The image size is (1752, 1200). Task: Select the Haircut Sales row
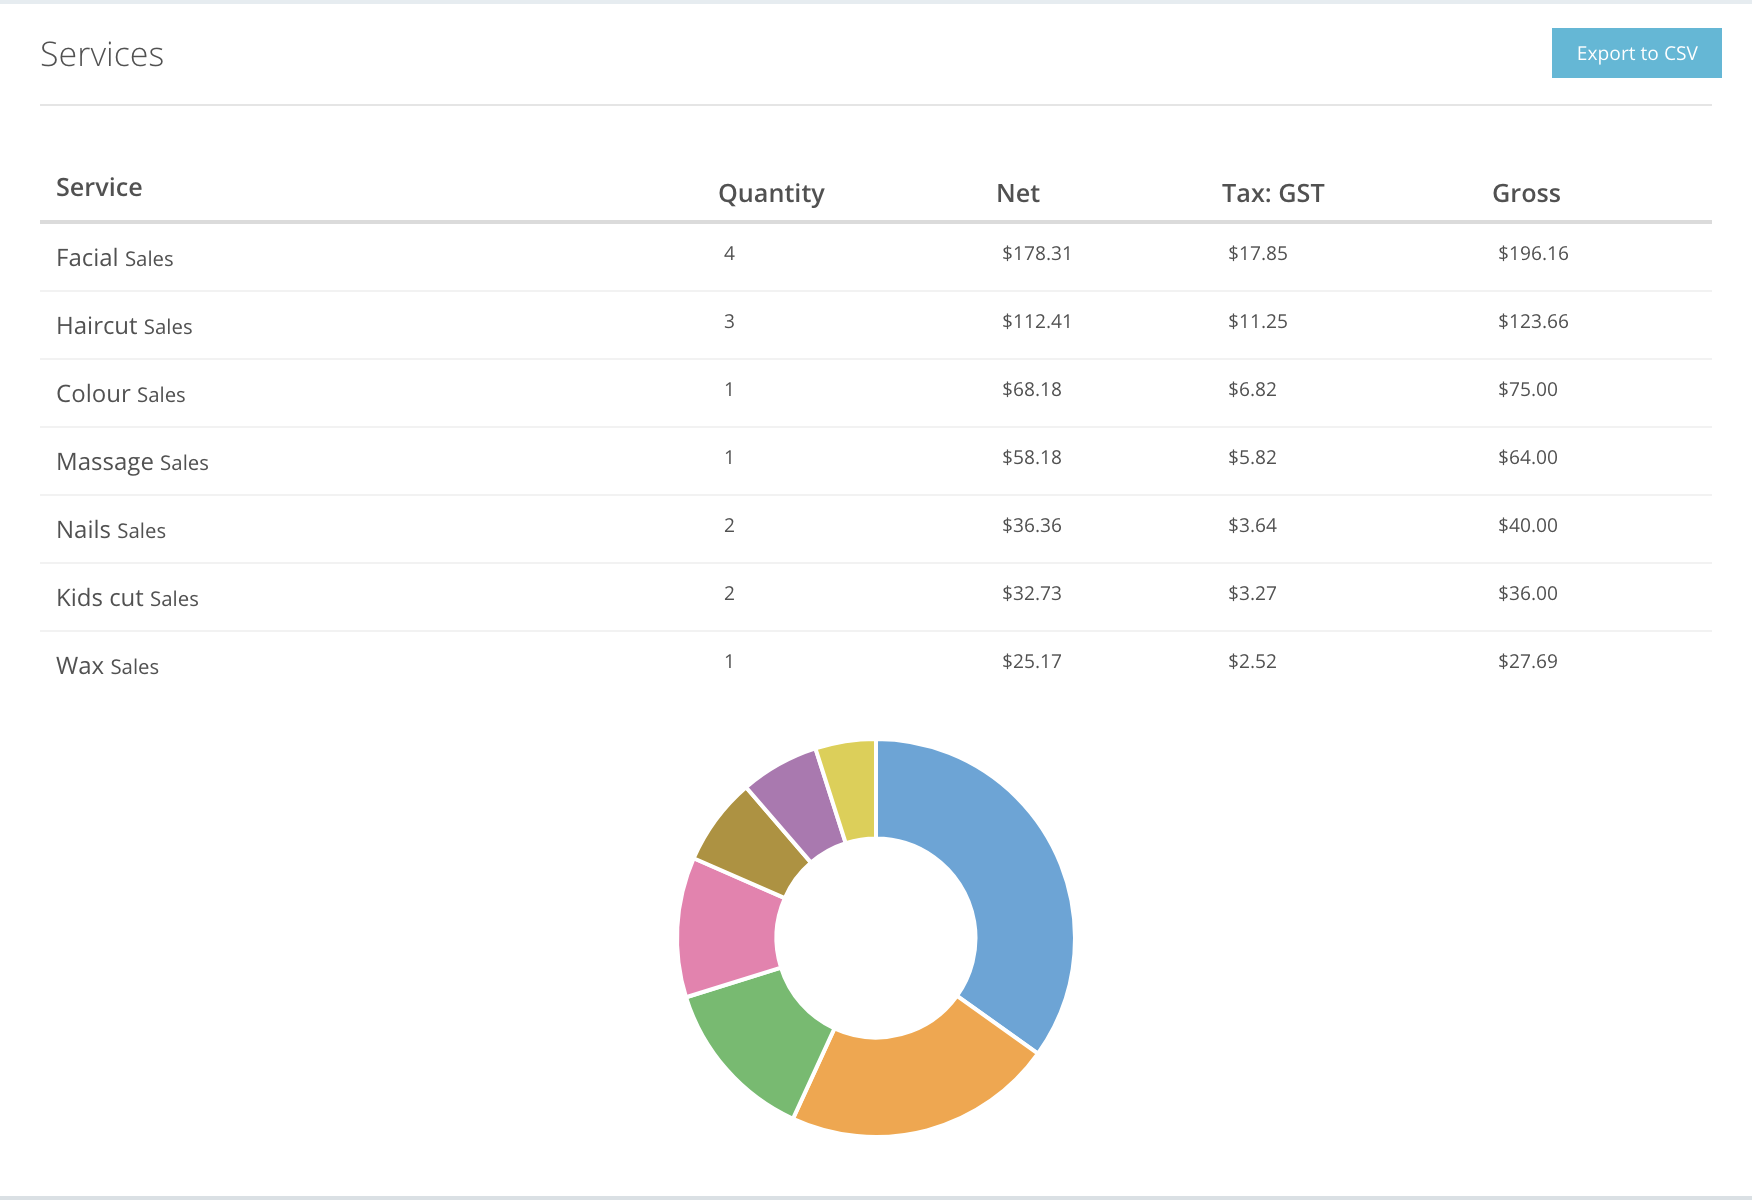[x=124, y=325]
